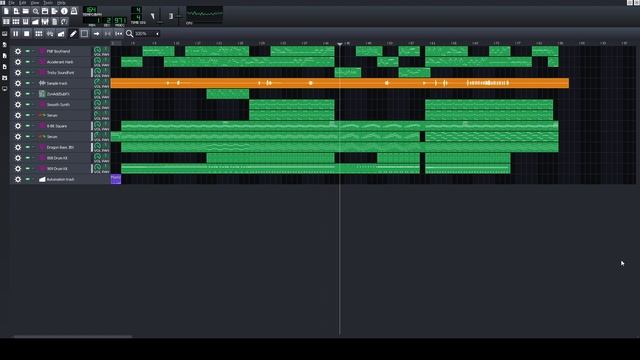
Task: Show the Piano Roll
Action: (x=26, y=21)
